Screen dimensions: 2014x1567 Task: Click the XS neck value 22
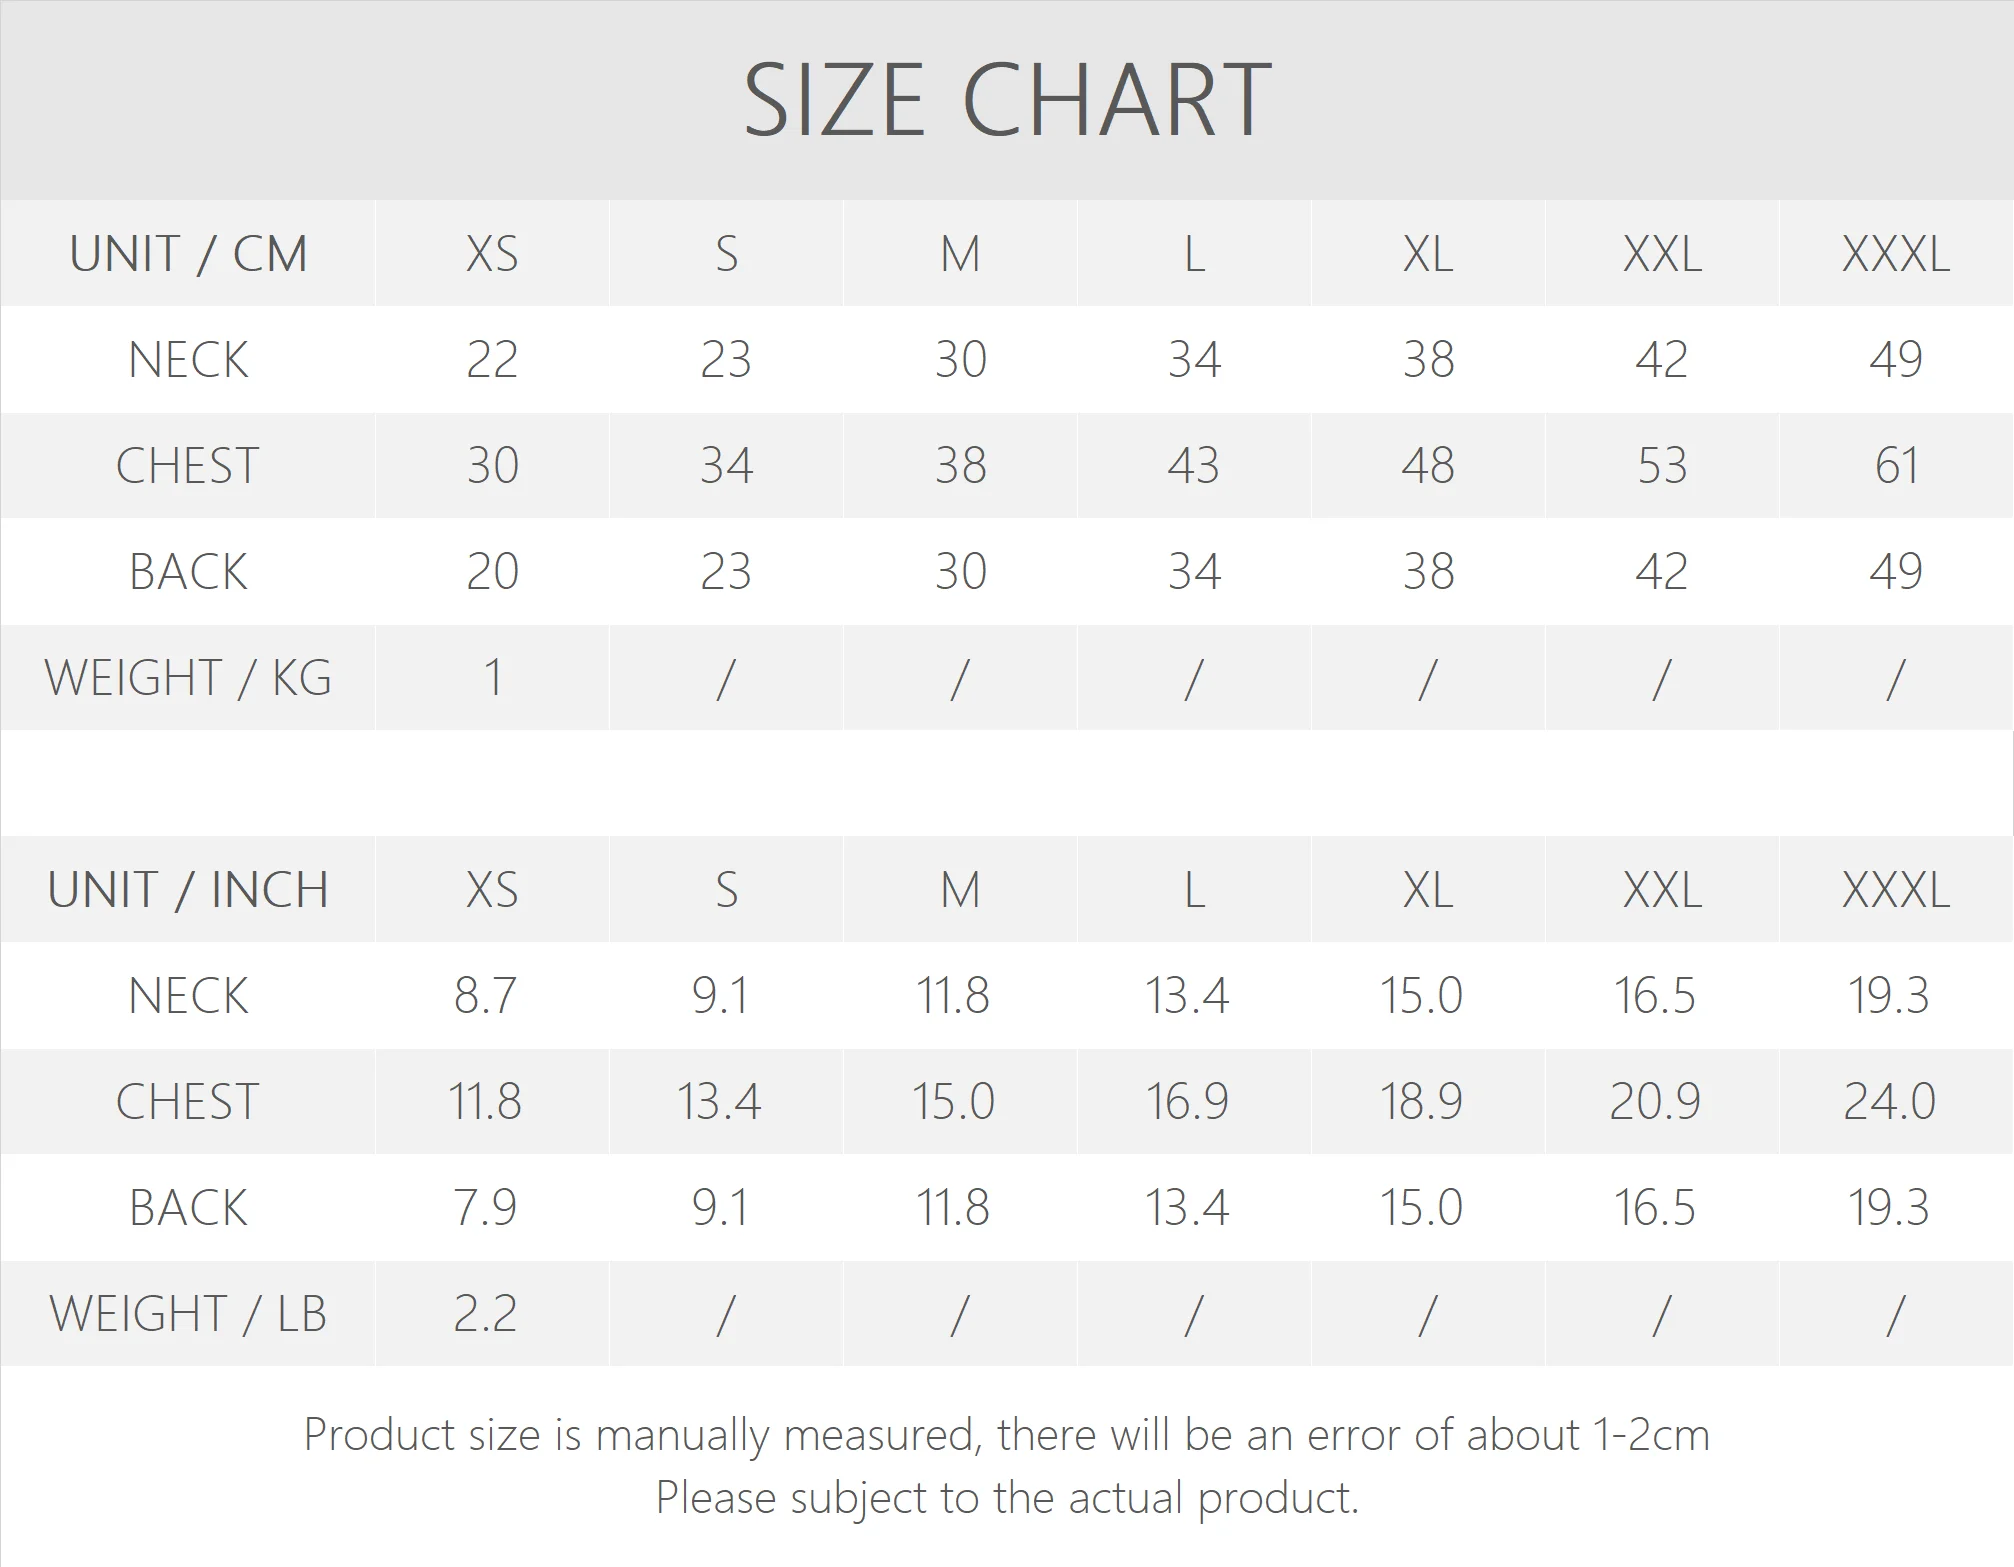pos(492,360)
